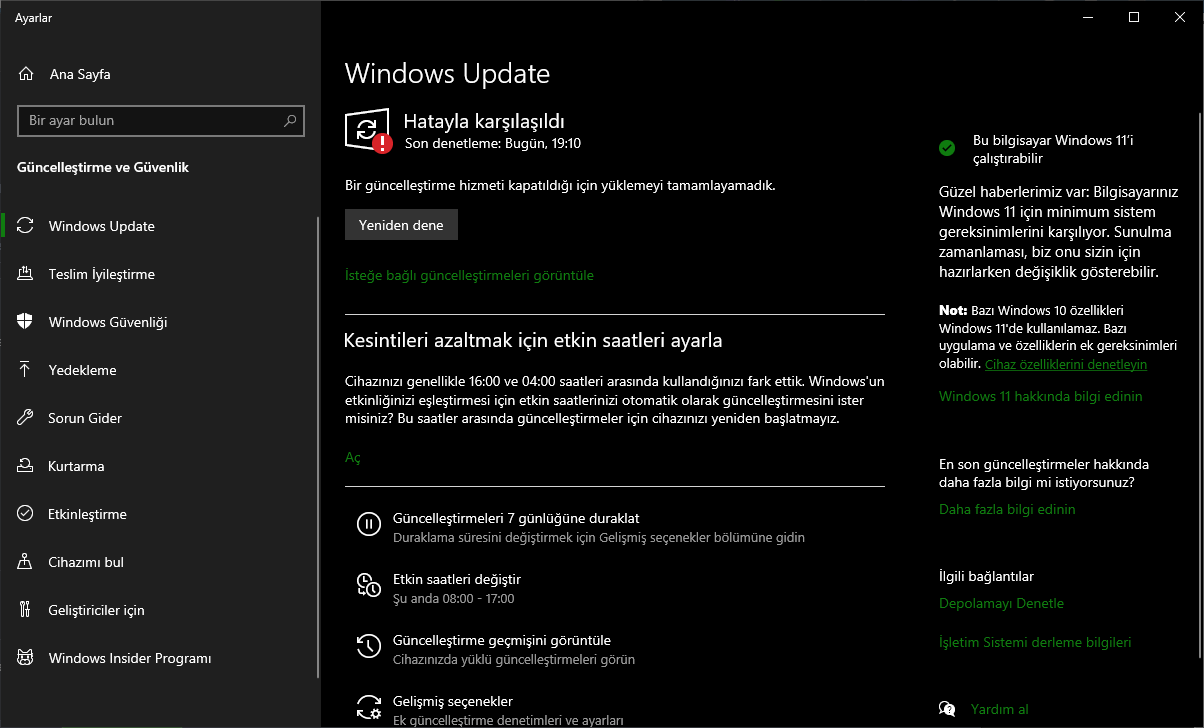The height and width of the screenshot is (728, 1204).
Task: Click the Cihazımı bul person icon
Action: point(26,562)
